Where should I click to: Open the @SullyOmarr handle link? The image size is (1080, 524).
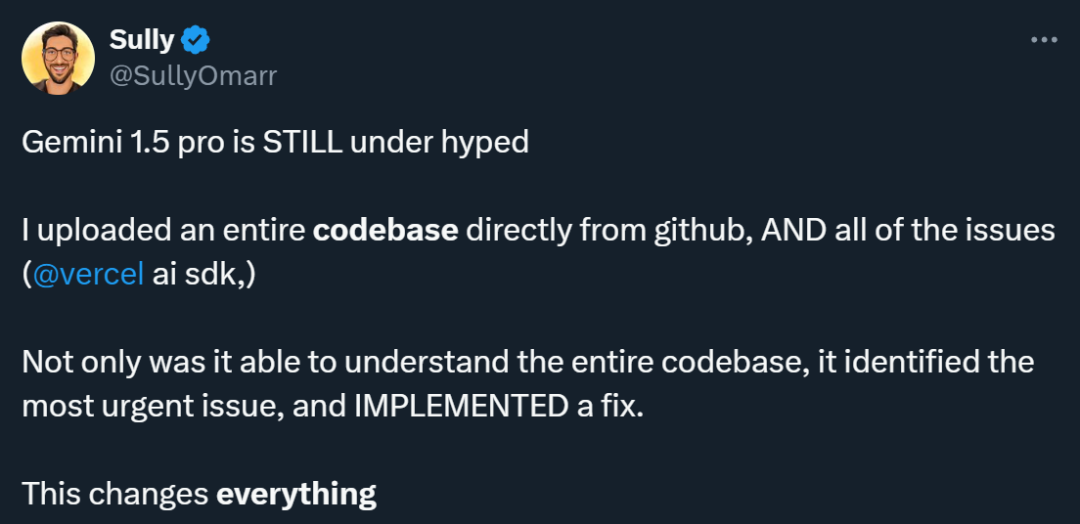(x=192, y=76)
